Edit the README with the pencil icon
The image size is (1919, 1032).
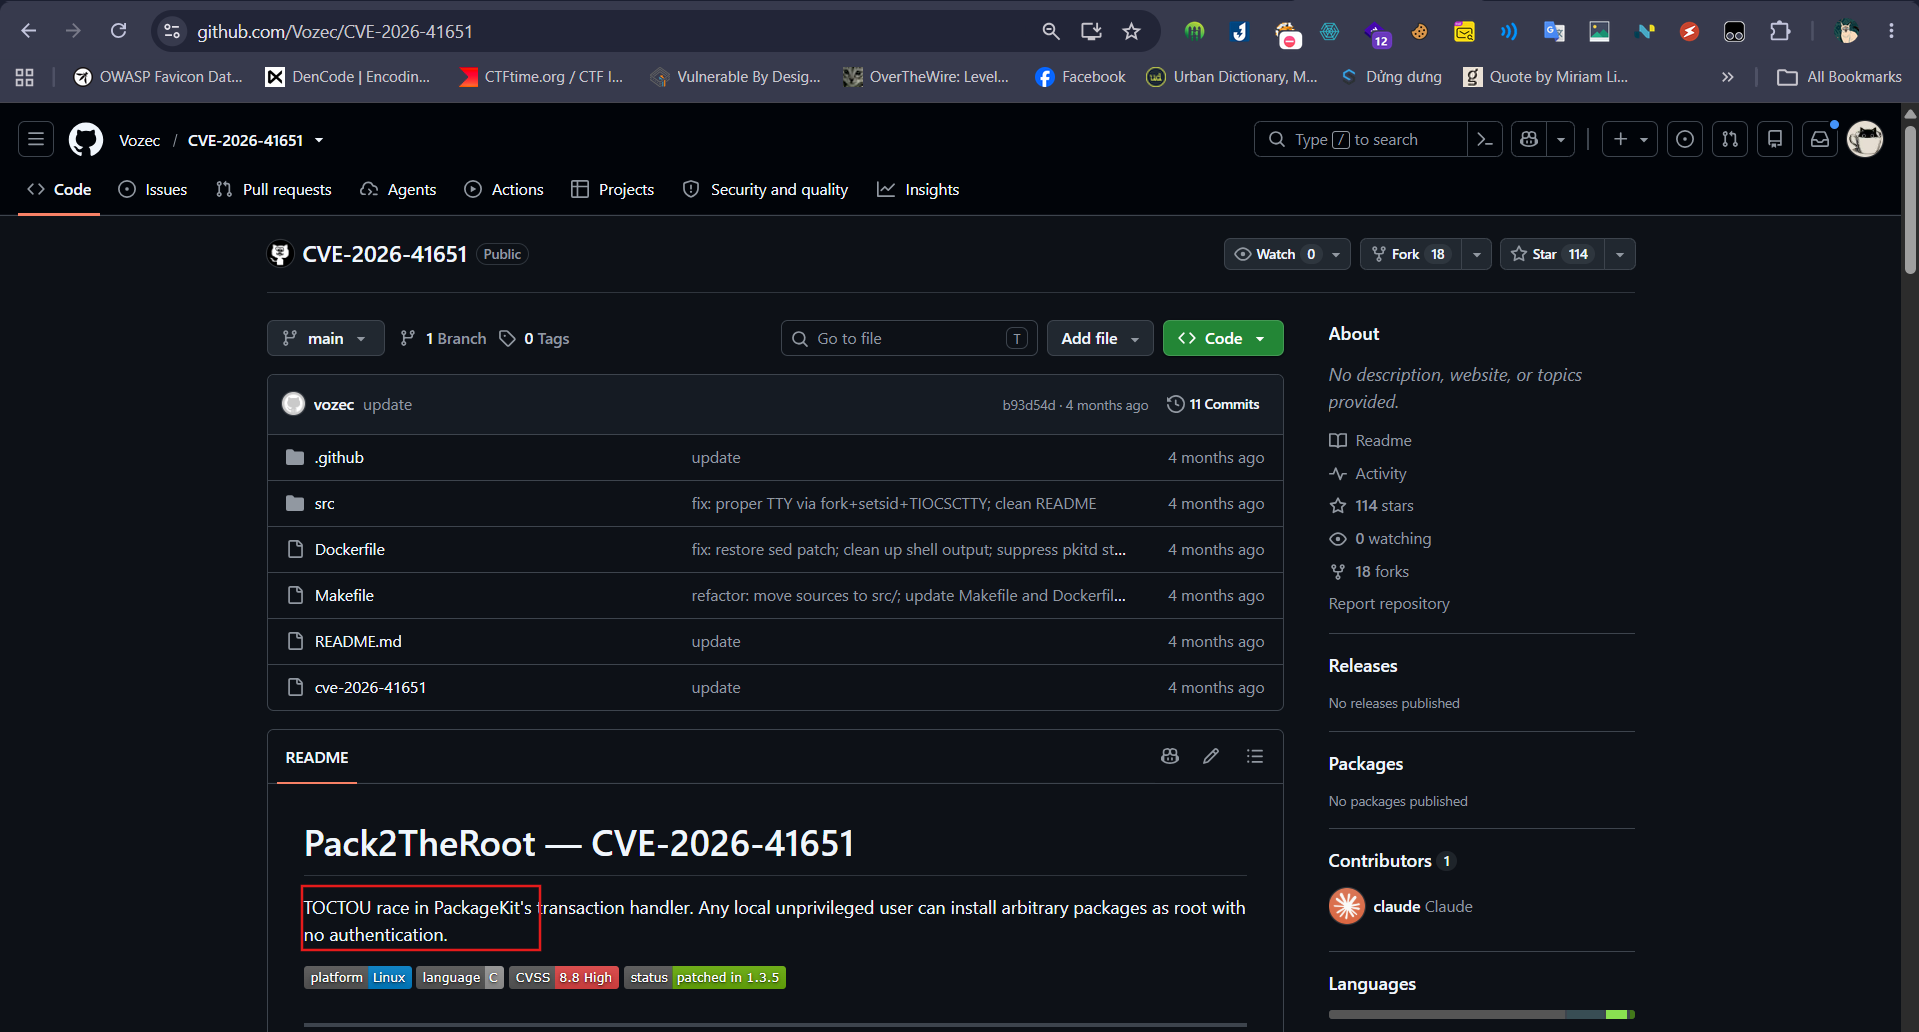1211,756
